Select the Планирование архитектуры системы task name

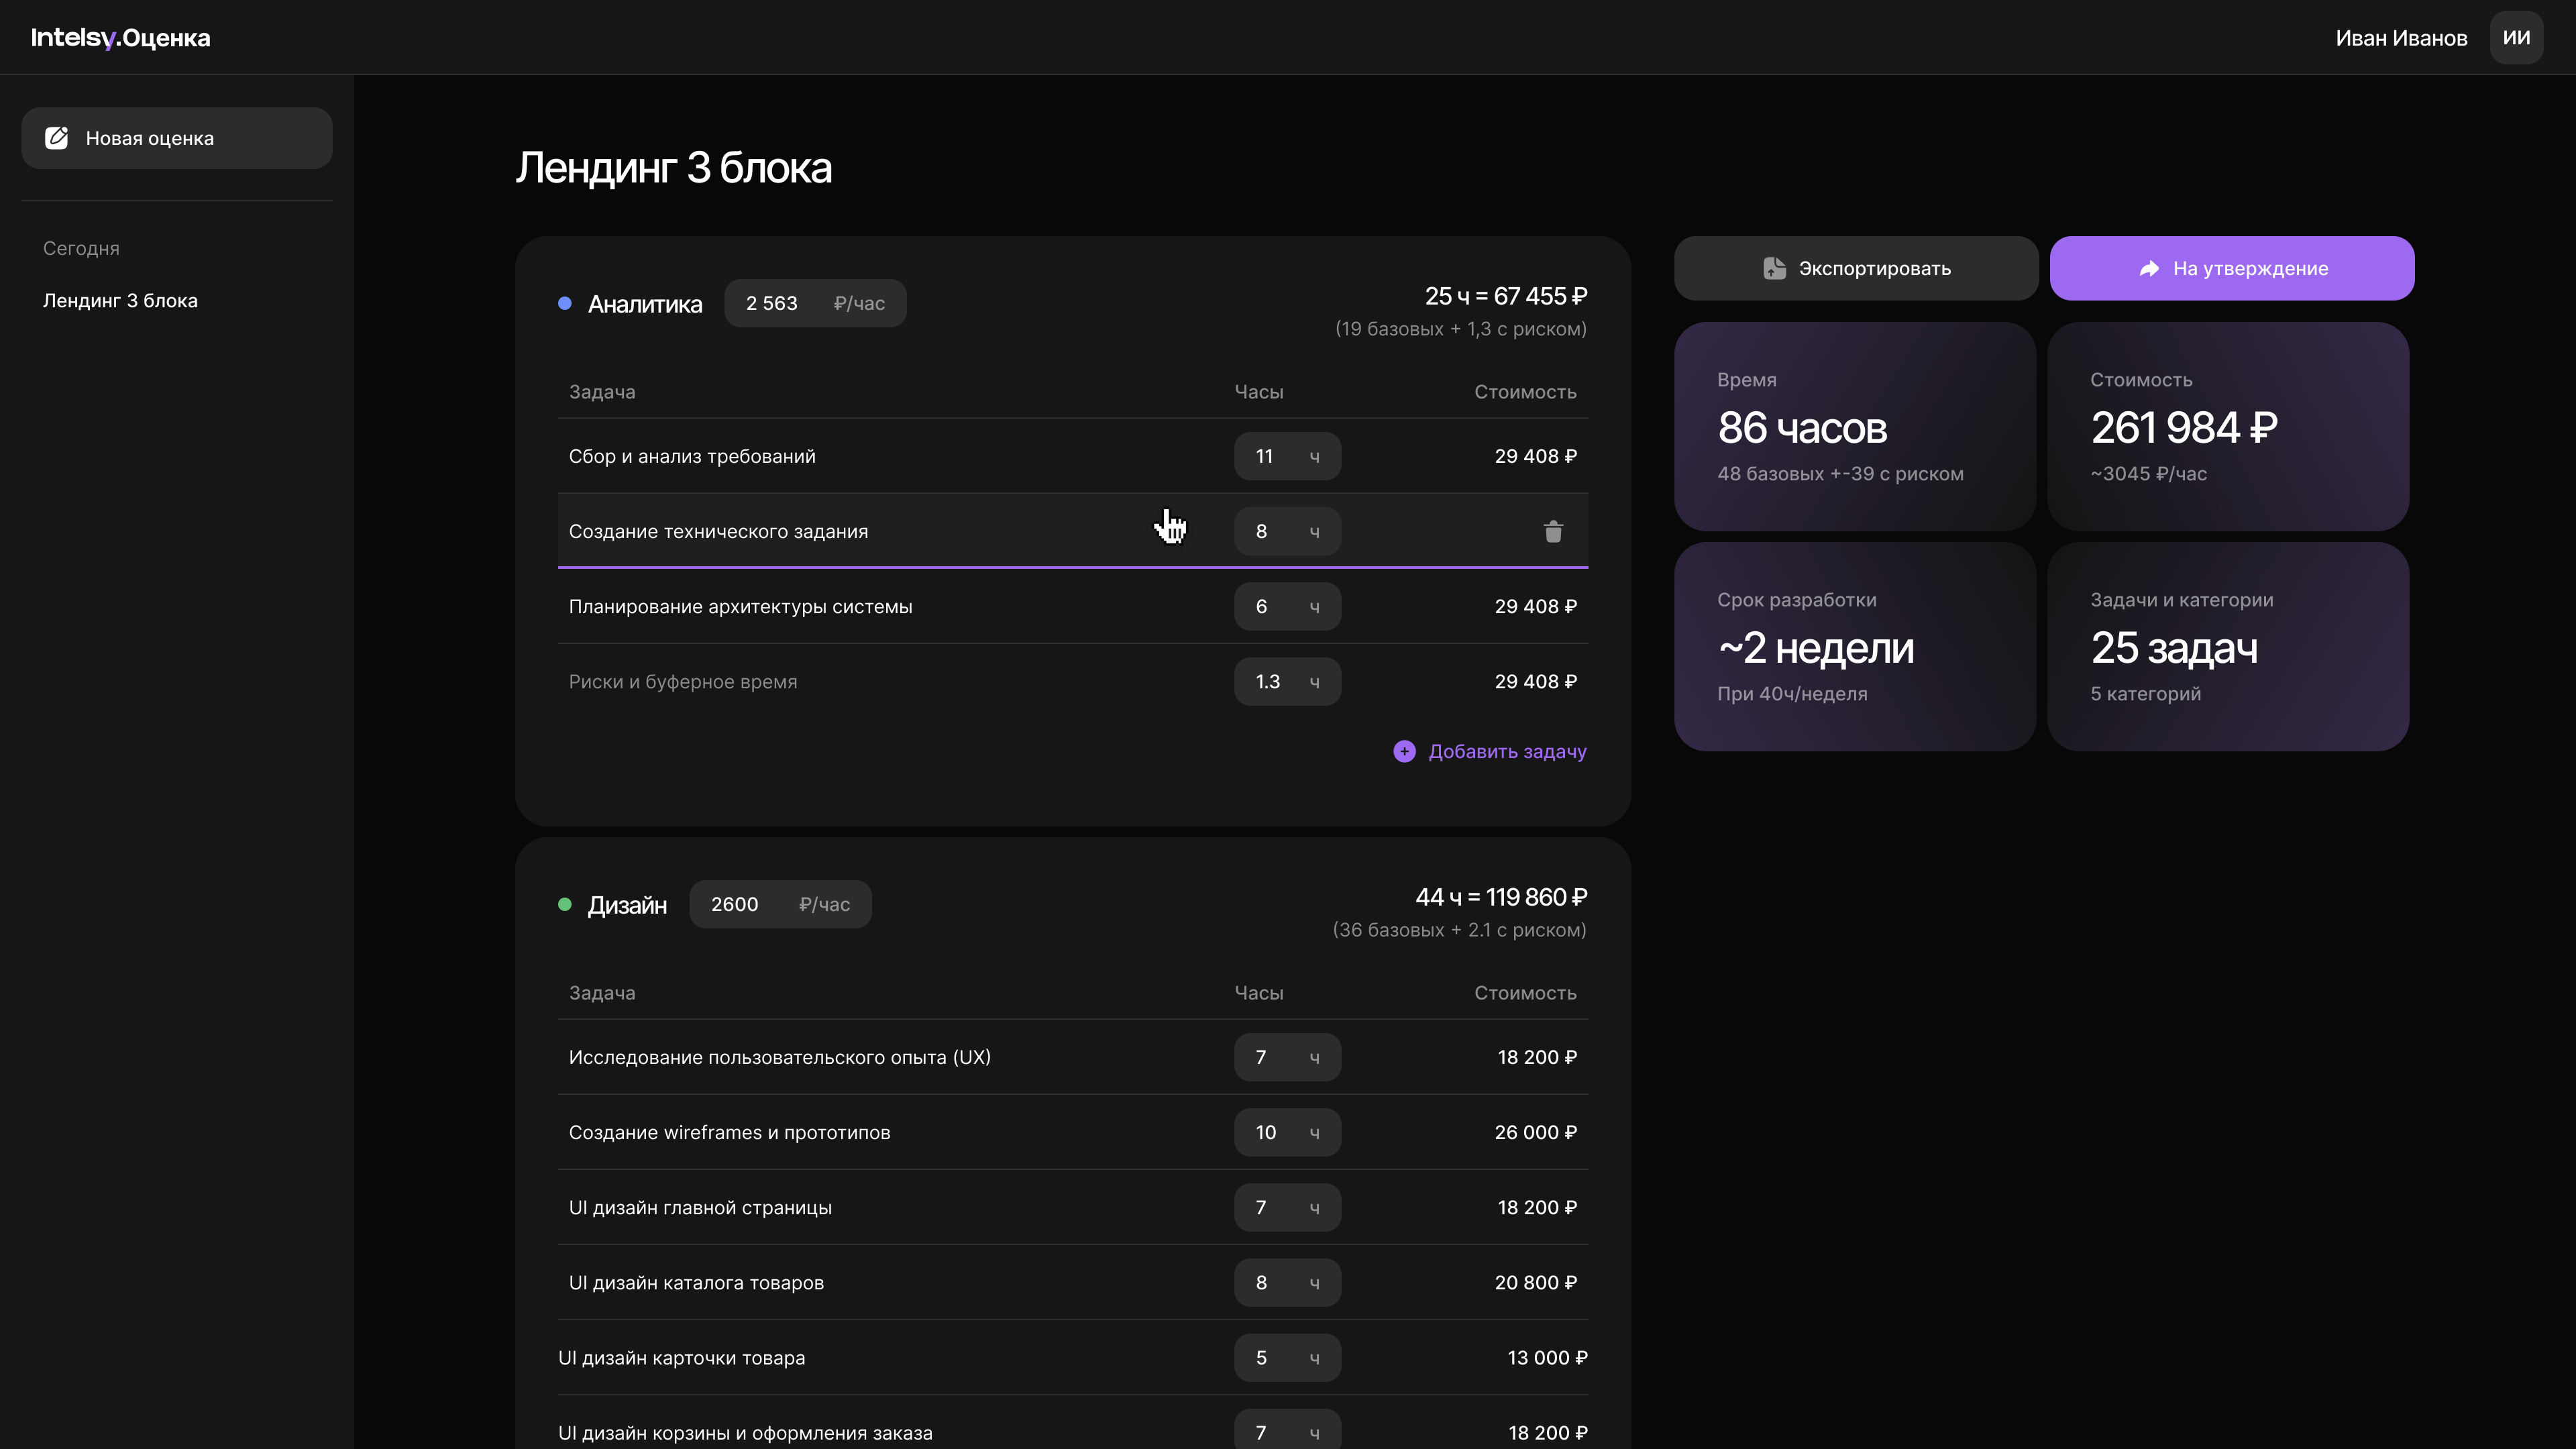click(x=740, y=606)
